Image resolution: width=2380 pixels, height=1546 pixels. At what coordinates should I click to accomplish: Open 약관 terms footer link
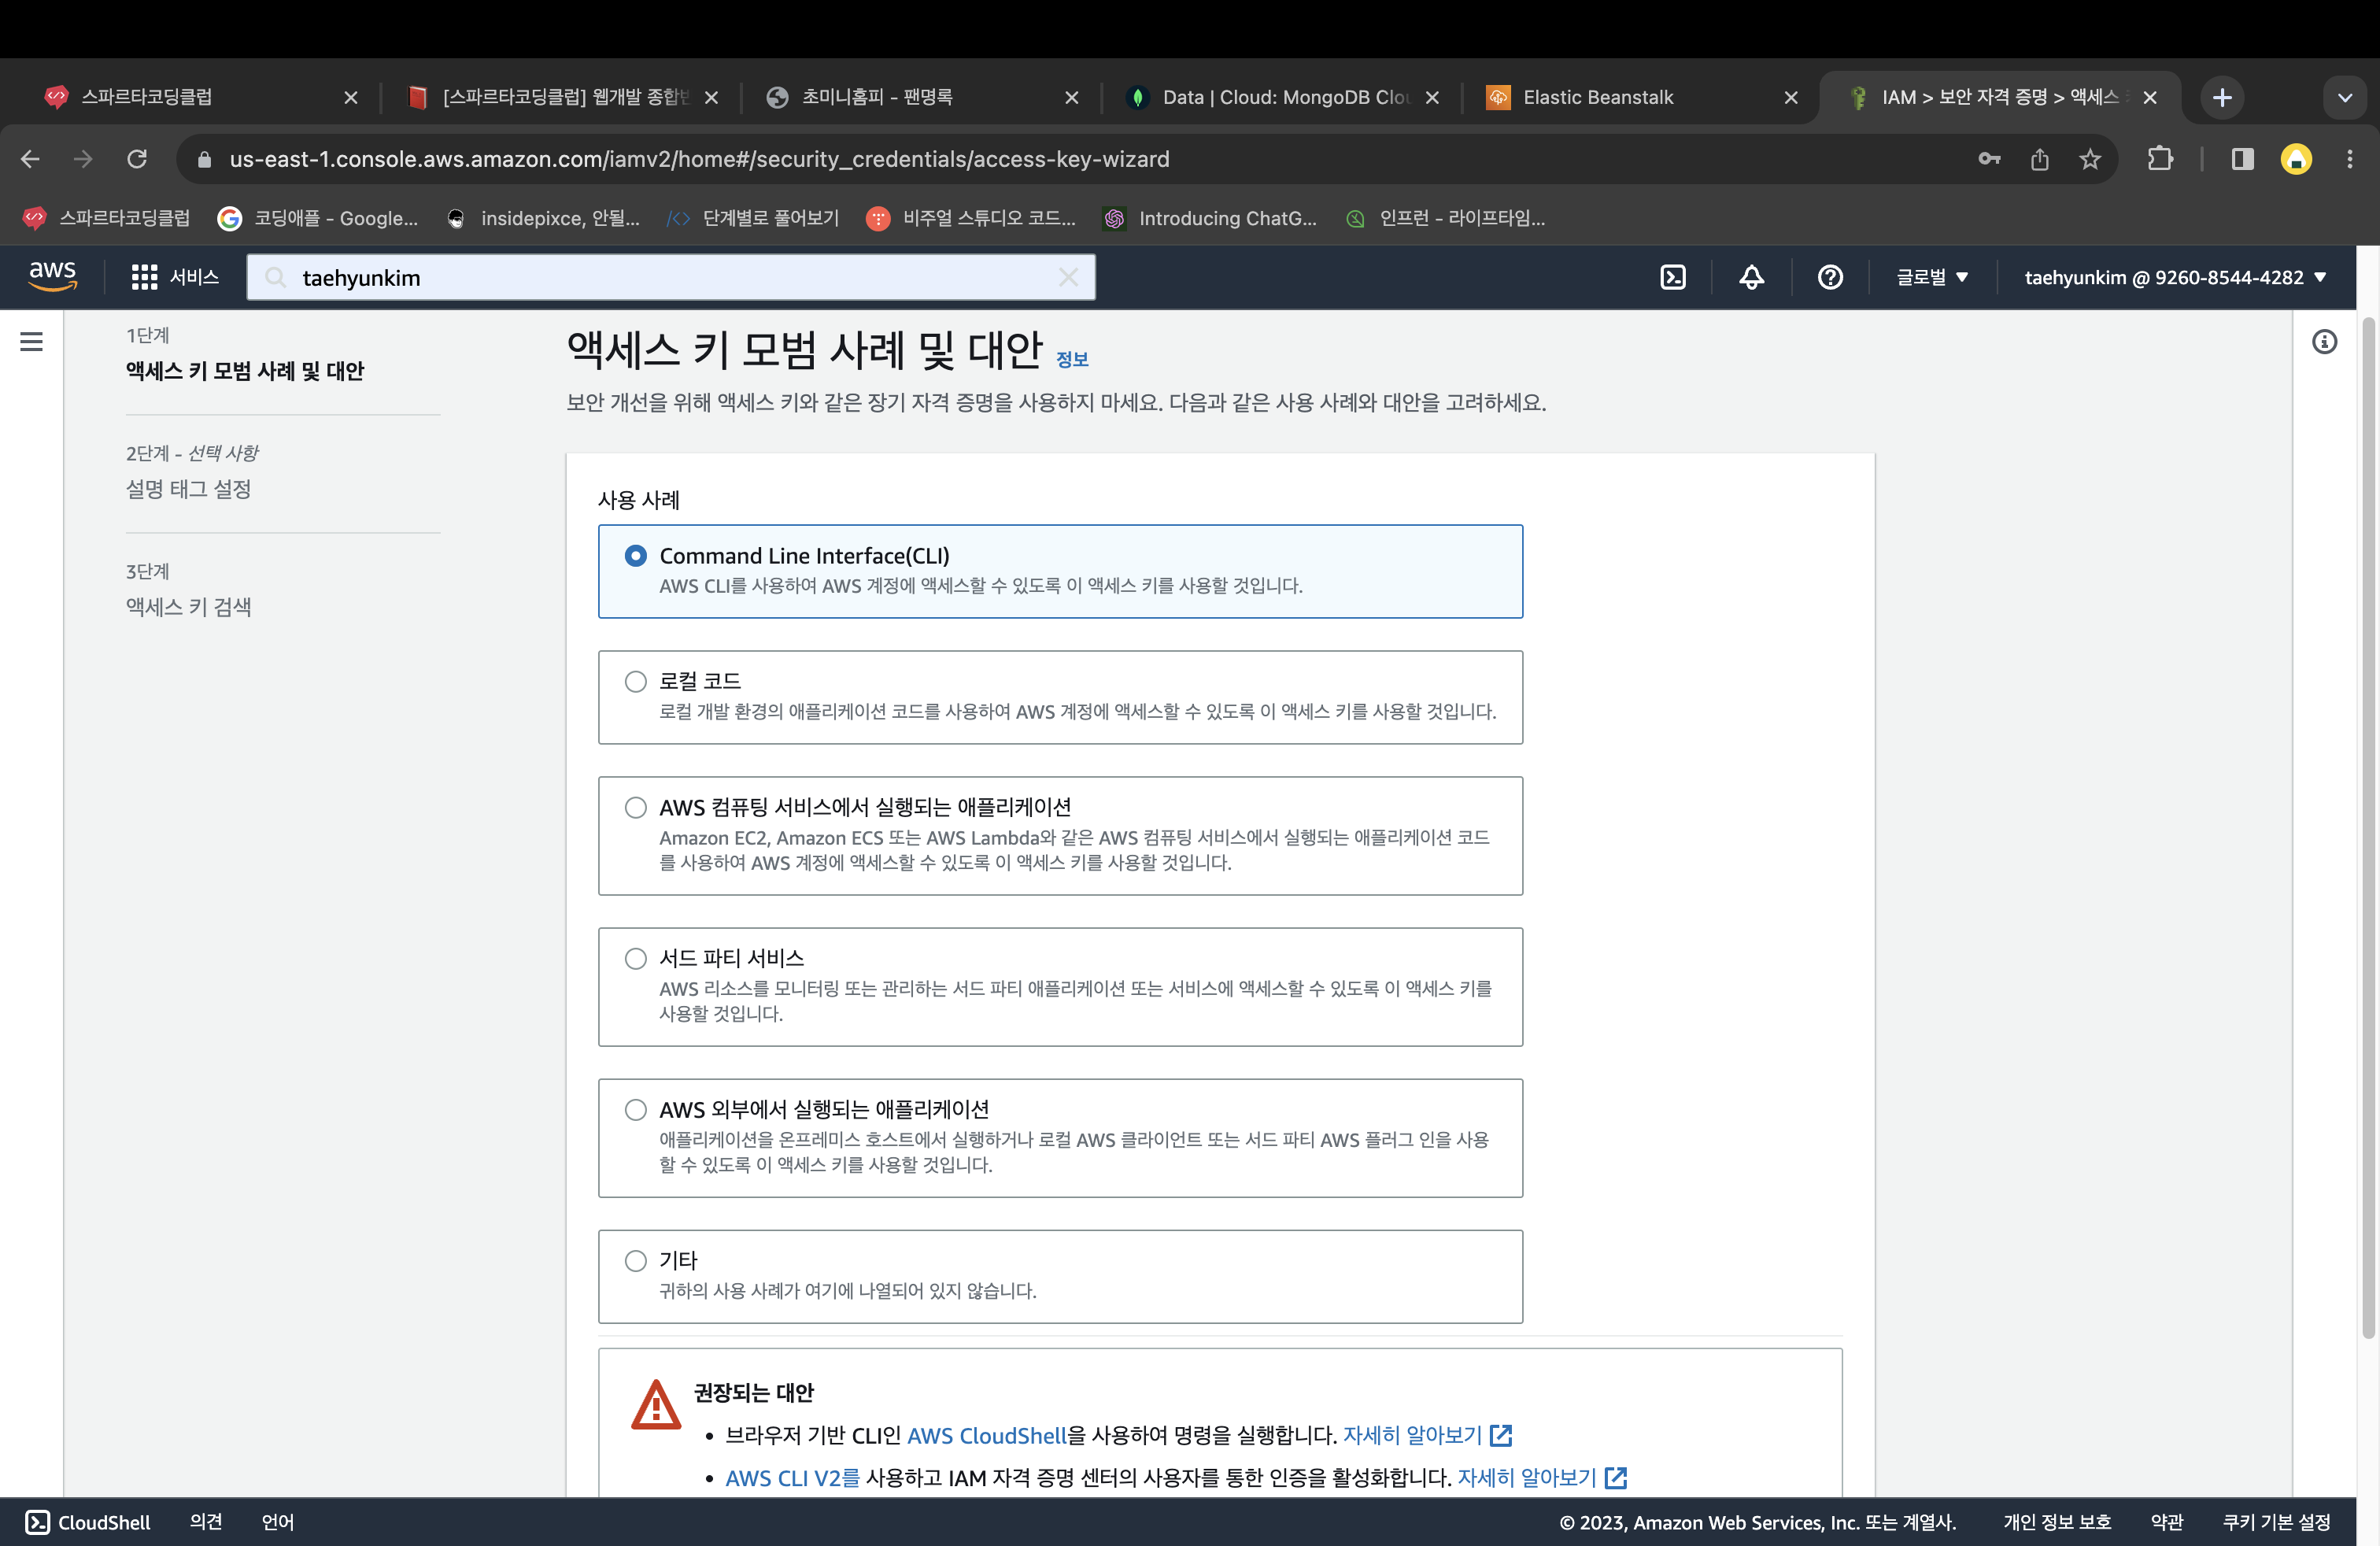(x=2167, y=1522)
